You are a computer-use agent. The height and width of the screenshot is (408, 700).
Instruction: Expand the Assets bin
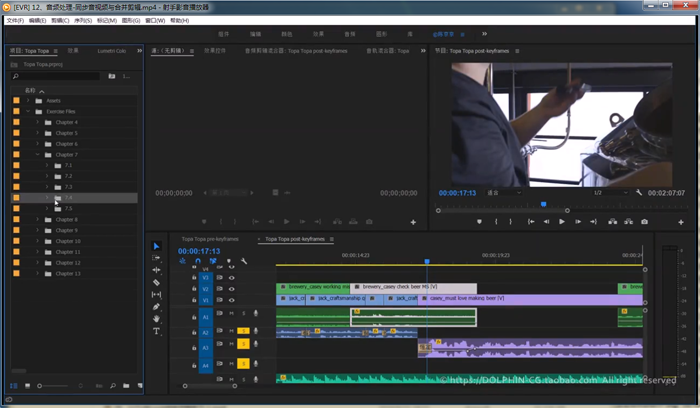click(x=28, y=100)
